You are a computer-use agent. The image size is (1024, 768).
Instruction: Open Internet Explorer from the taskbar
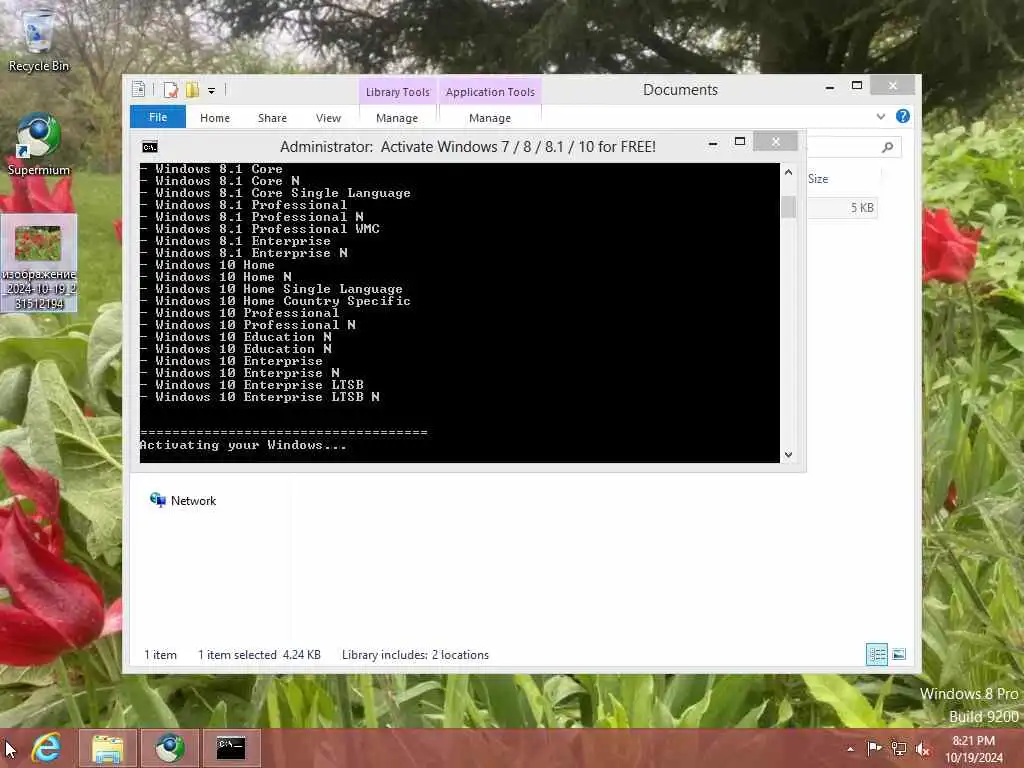click(46, 748)
